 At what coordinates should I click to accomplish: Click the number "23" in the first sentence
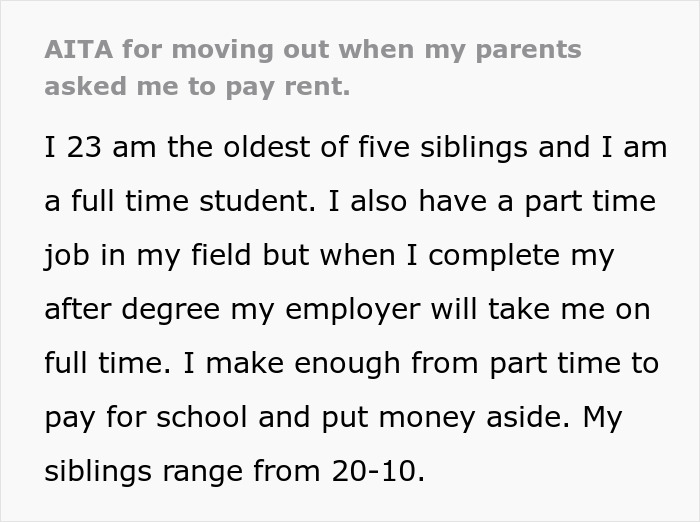84,147
